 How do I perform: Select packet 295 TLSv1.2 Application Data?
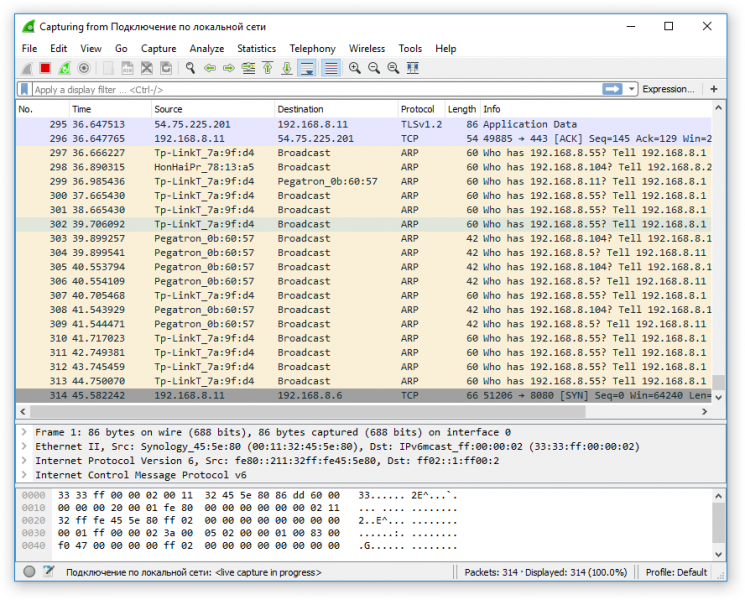363,124
